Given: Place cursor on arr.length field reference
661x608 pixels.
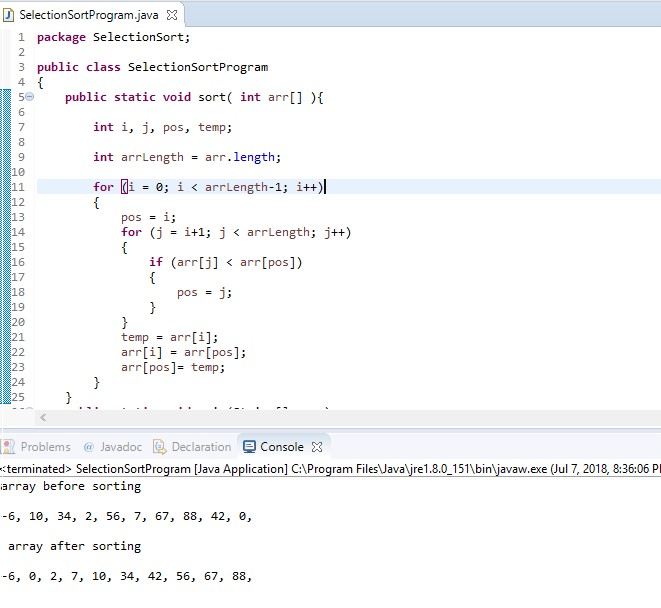Looking at the screenshot, I should [254, 157].
